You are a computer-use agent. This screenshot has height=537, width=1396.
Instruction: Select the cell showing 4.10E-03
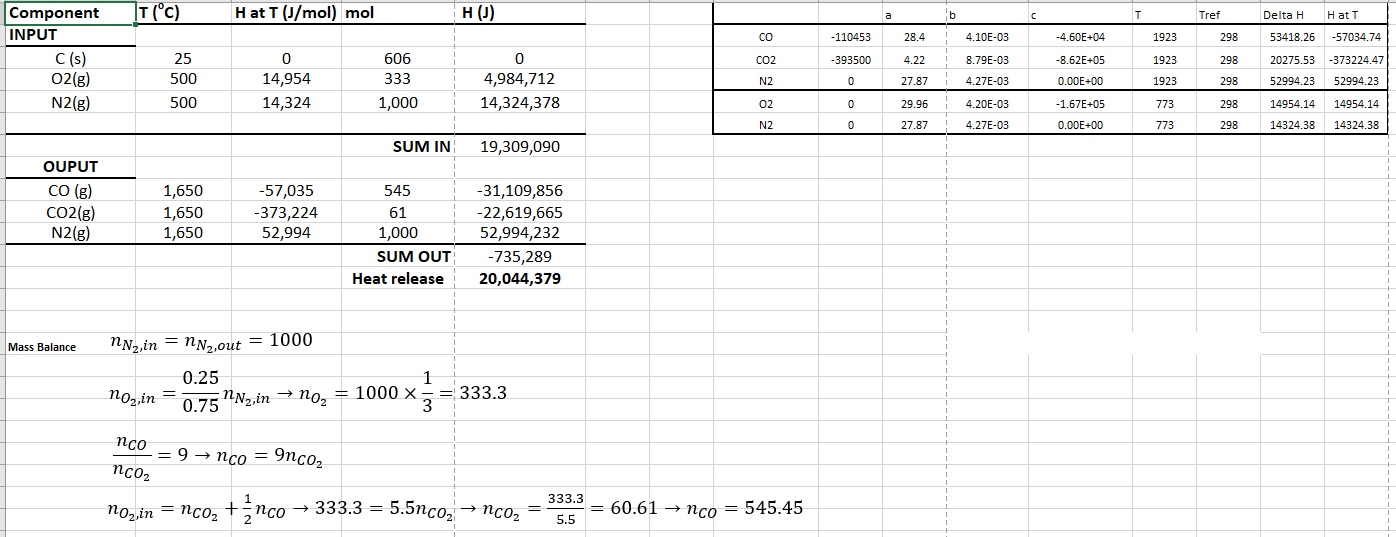pos(987,37)
